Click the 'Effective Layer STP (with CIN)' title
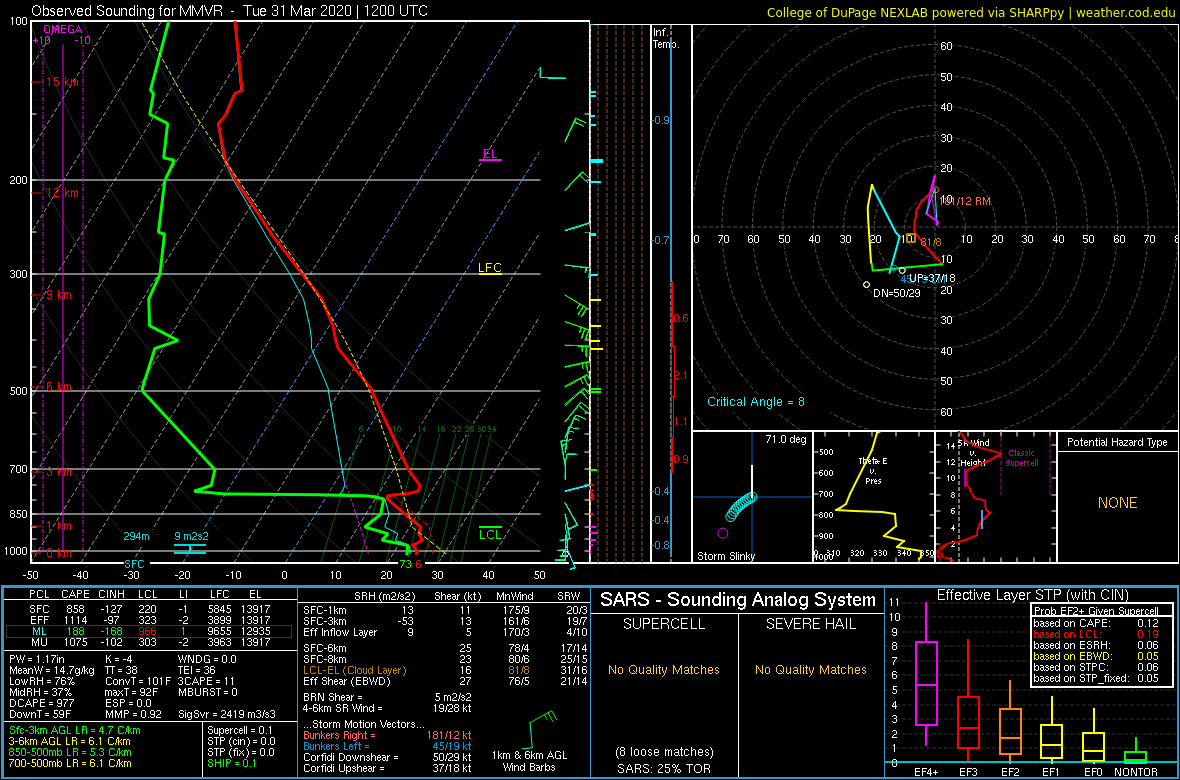1180x780 pixels. [x=1032, y=595]
